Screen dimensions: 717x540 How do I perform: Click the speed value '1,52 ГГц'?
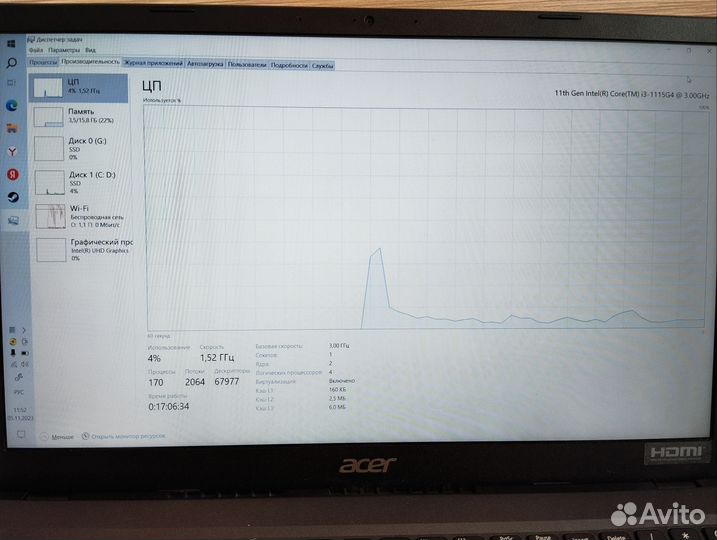pyautogui.click(x=217, y=357)
